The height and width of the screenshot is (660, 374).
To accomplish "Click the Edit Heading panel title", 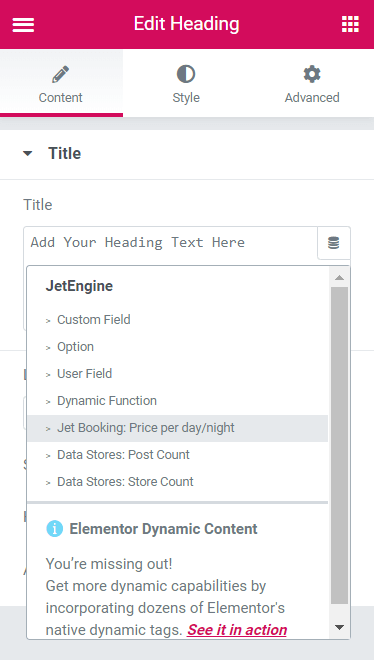I will pyautogui.click(x=186, y=24).
